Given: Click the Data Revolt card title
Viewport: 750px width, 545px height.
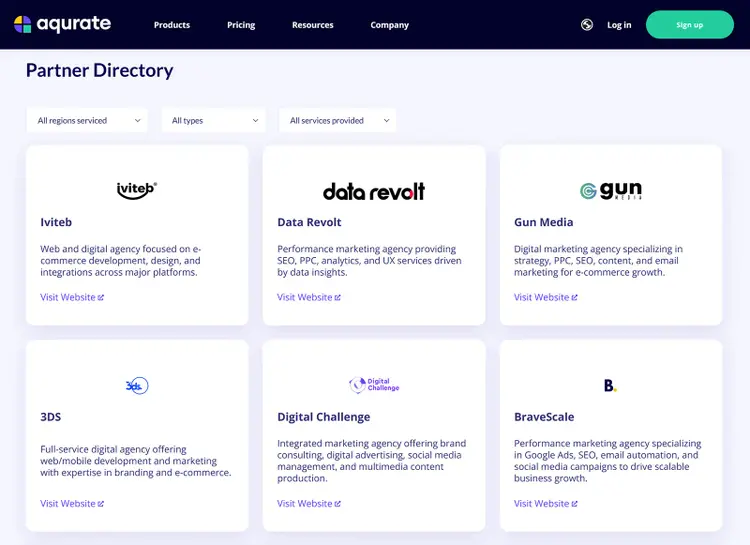Looking at the screenshot, I should tap(309, 222).
